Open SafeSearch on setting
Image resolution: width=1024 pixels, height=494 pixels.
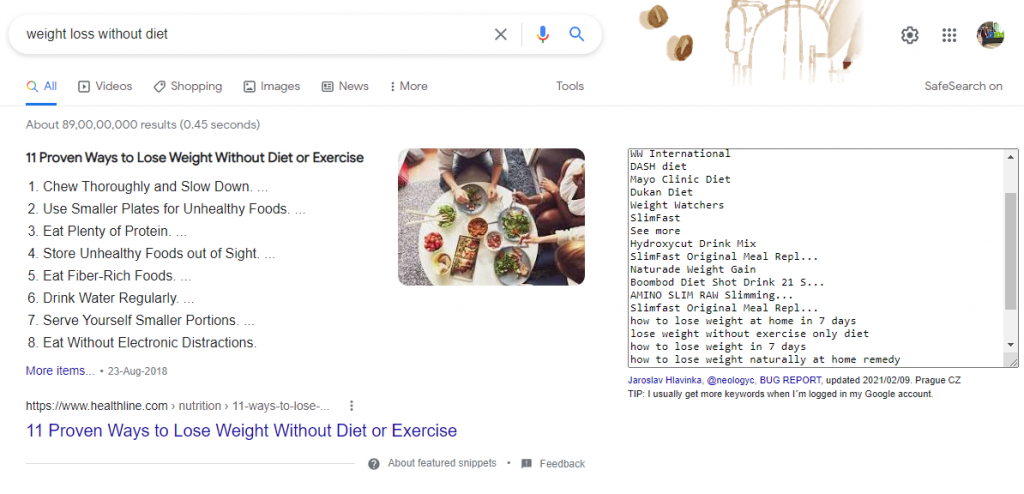tap(963, 86)
